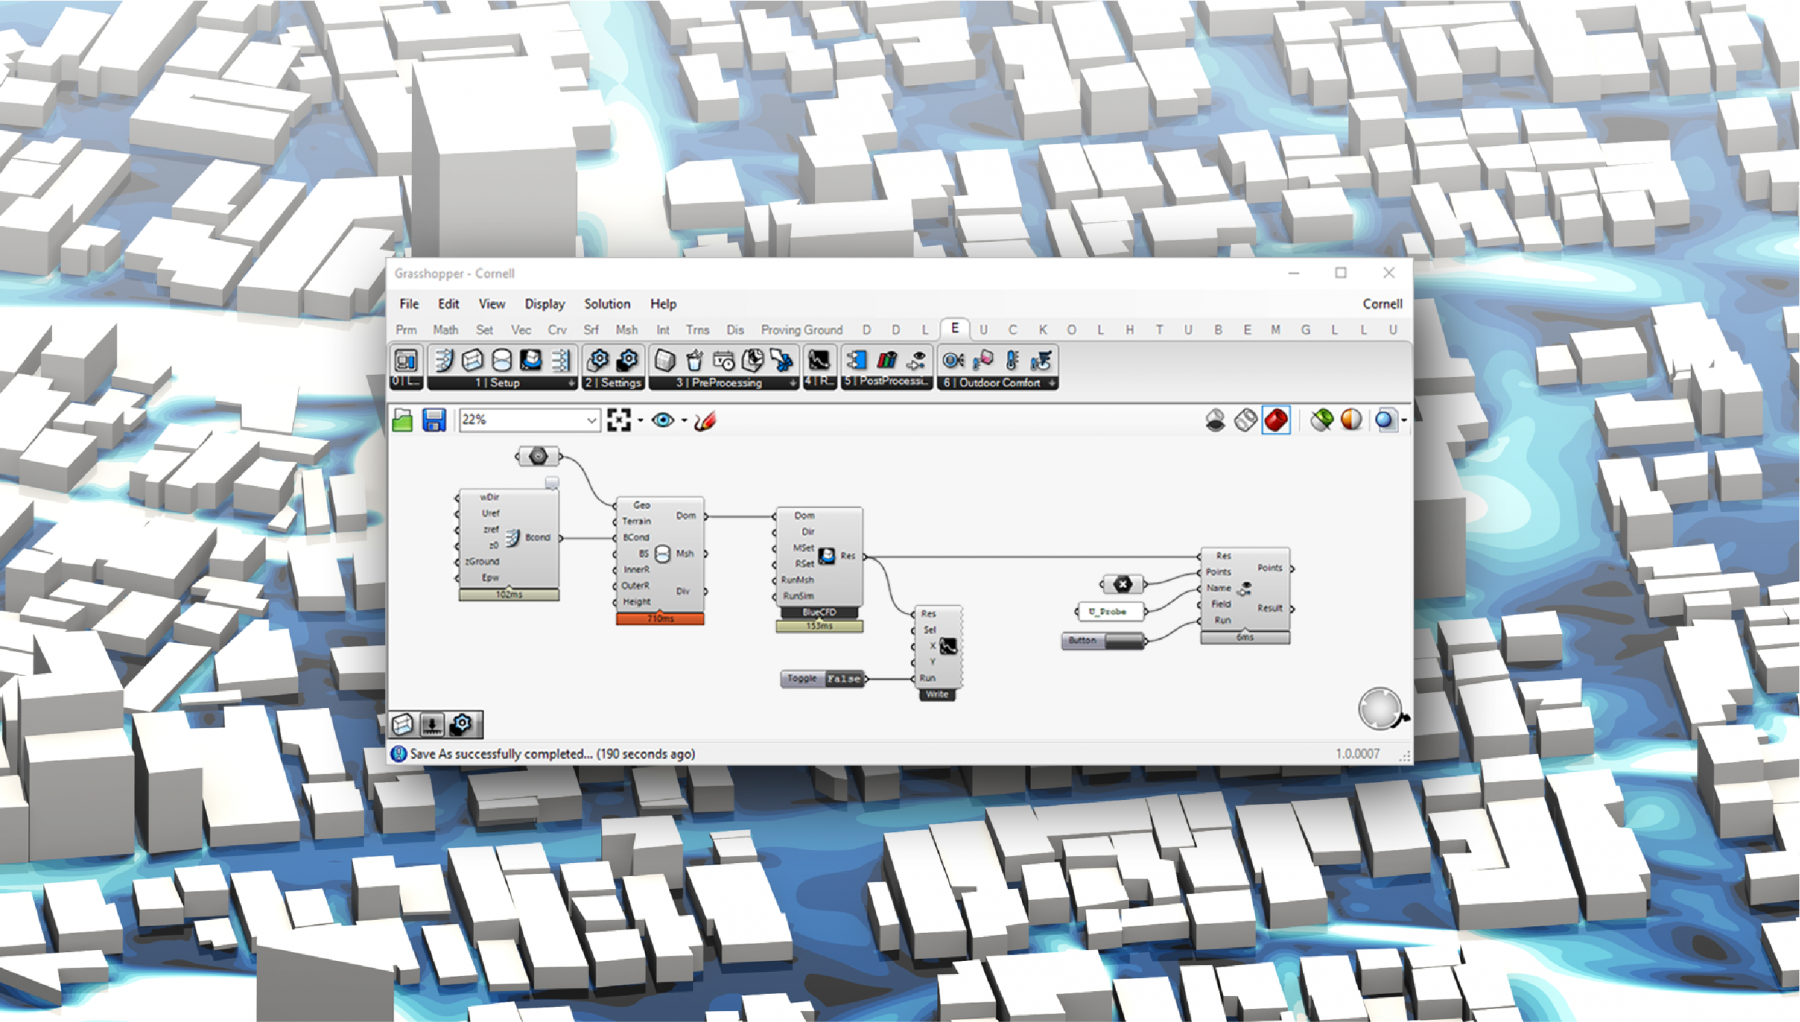This screenshot has width=1800, height=1022.
Task: Click the download icon at canvas bottom-left
Action: coord(432,724)
